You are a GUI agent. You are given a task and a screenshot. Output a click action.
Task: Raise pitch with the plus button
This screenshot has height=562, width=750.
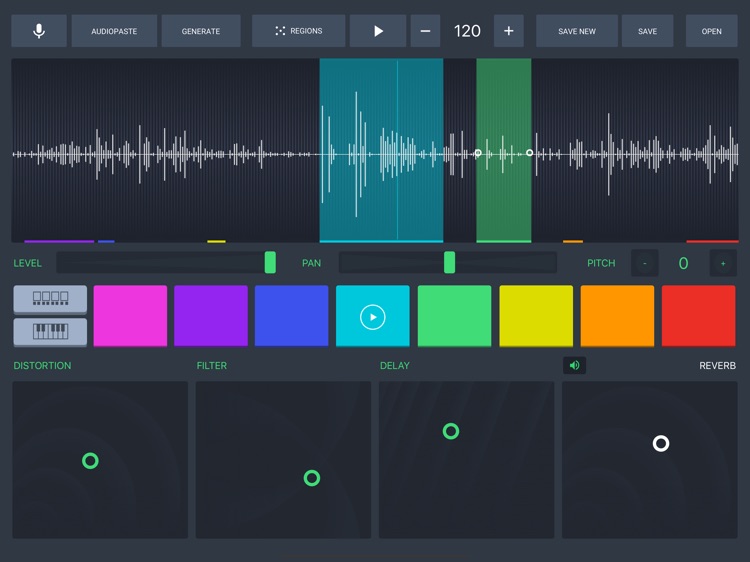723,263
